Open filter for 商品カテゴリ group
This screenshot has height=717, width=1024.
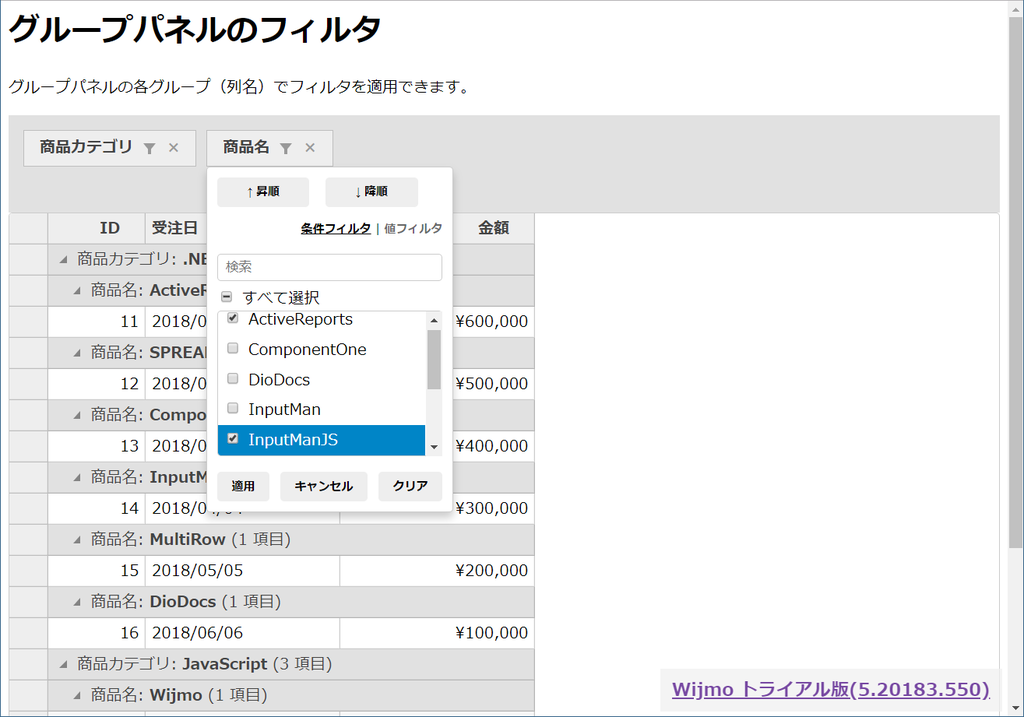150,148
